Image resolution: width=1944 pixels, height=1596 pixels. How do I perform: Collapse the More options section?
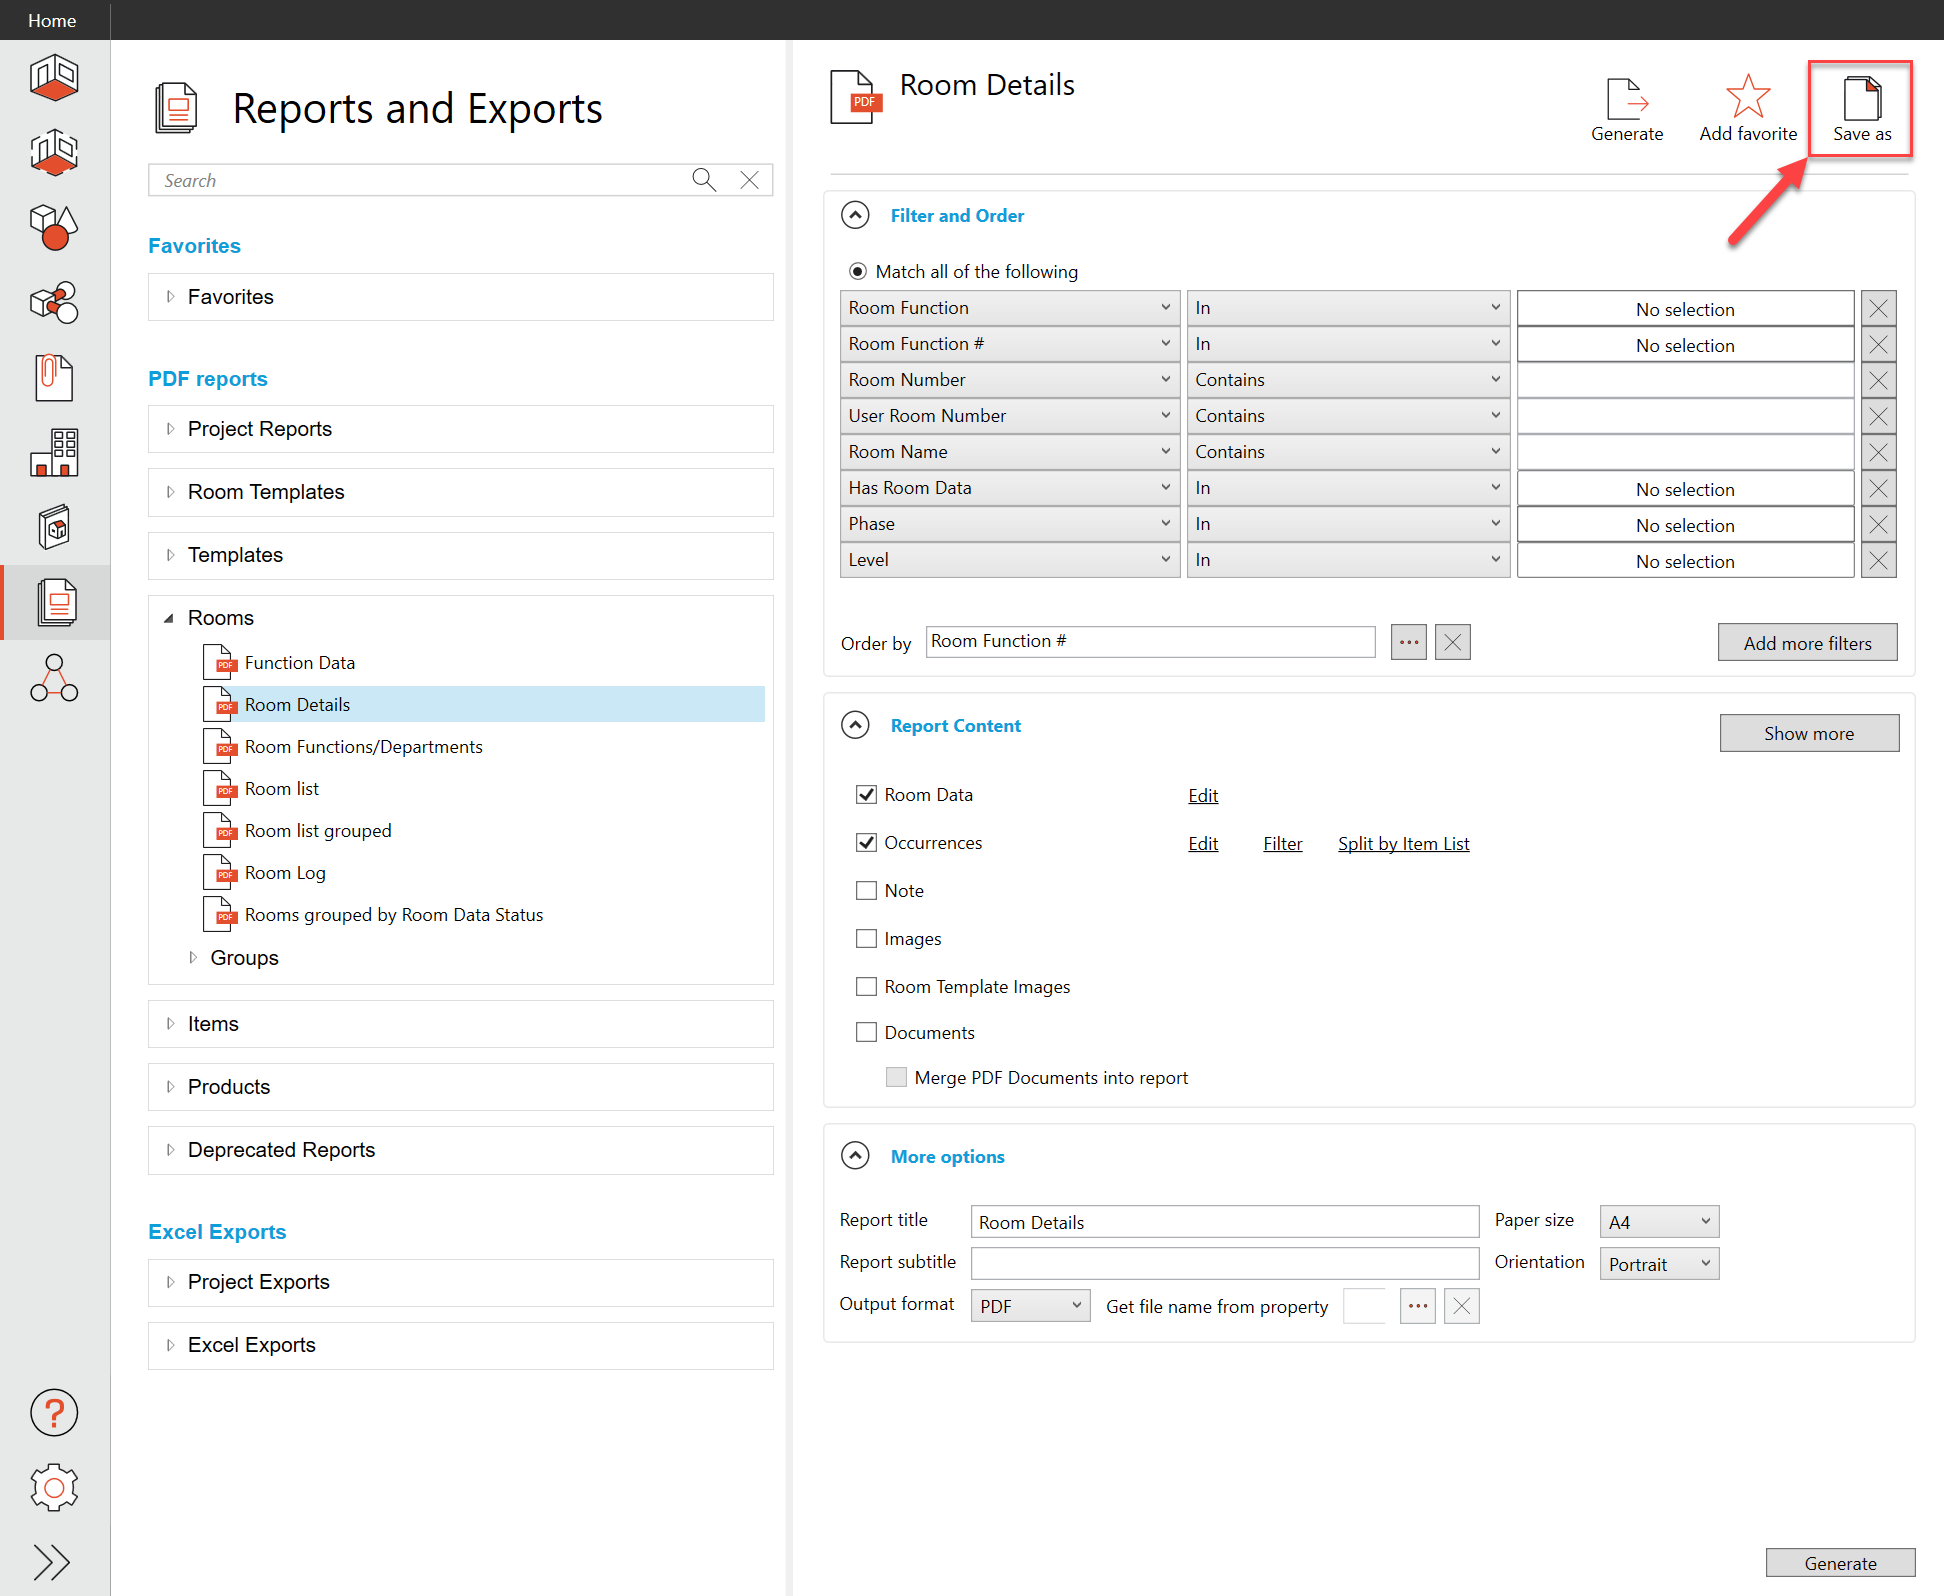855,1156
